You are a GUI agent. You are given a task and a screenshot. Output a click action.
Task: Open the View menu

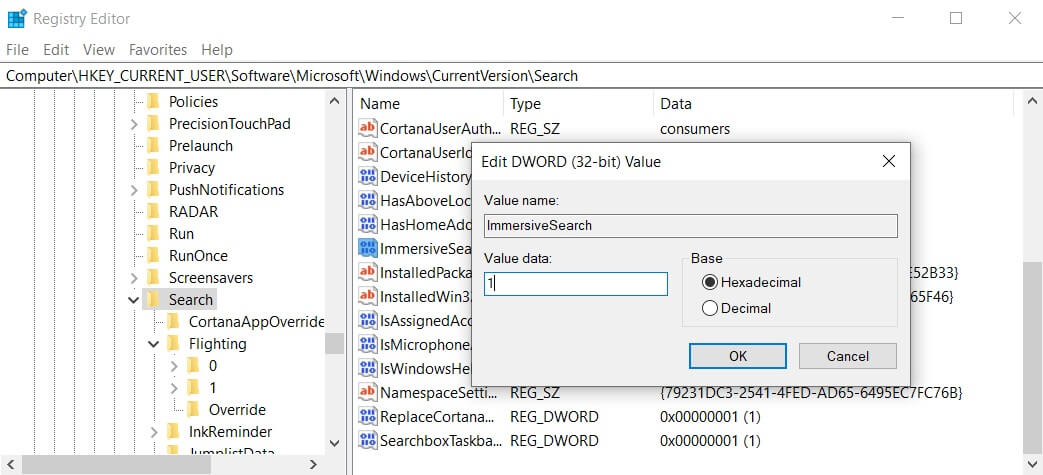click(x=99, y=50)
